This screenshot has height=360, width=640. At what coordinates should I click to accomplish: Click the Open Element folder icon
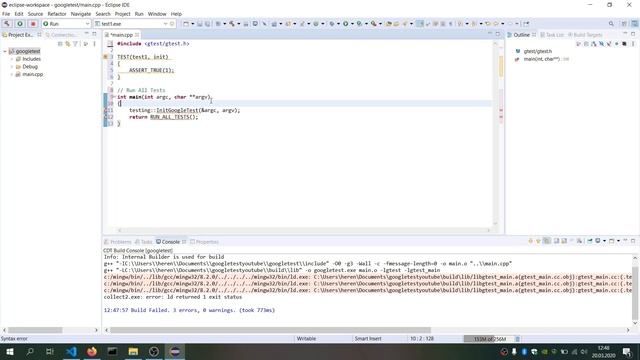point(389,24)
